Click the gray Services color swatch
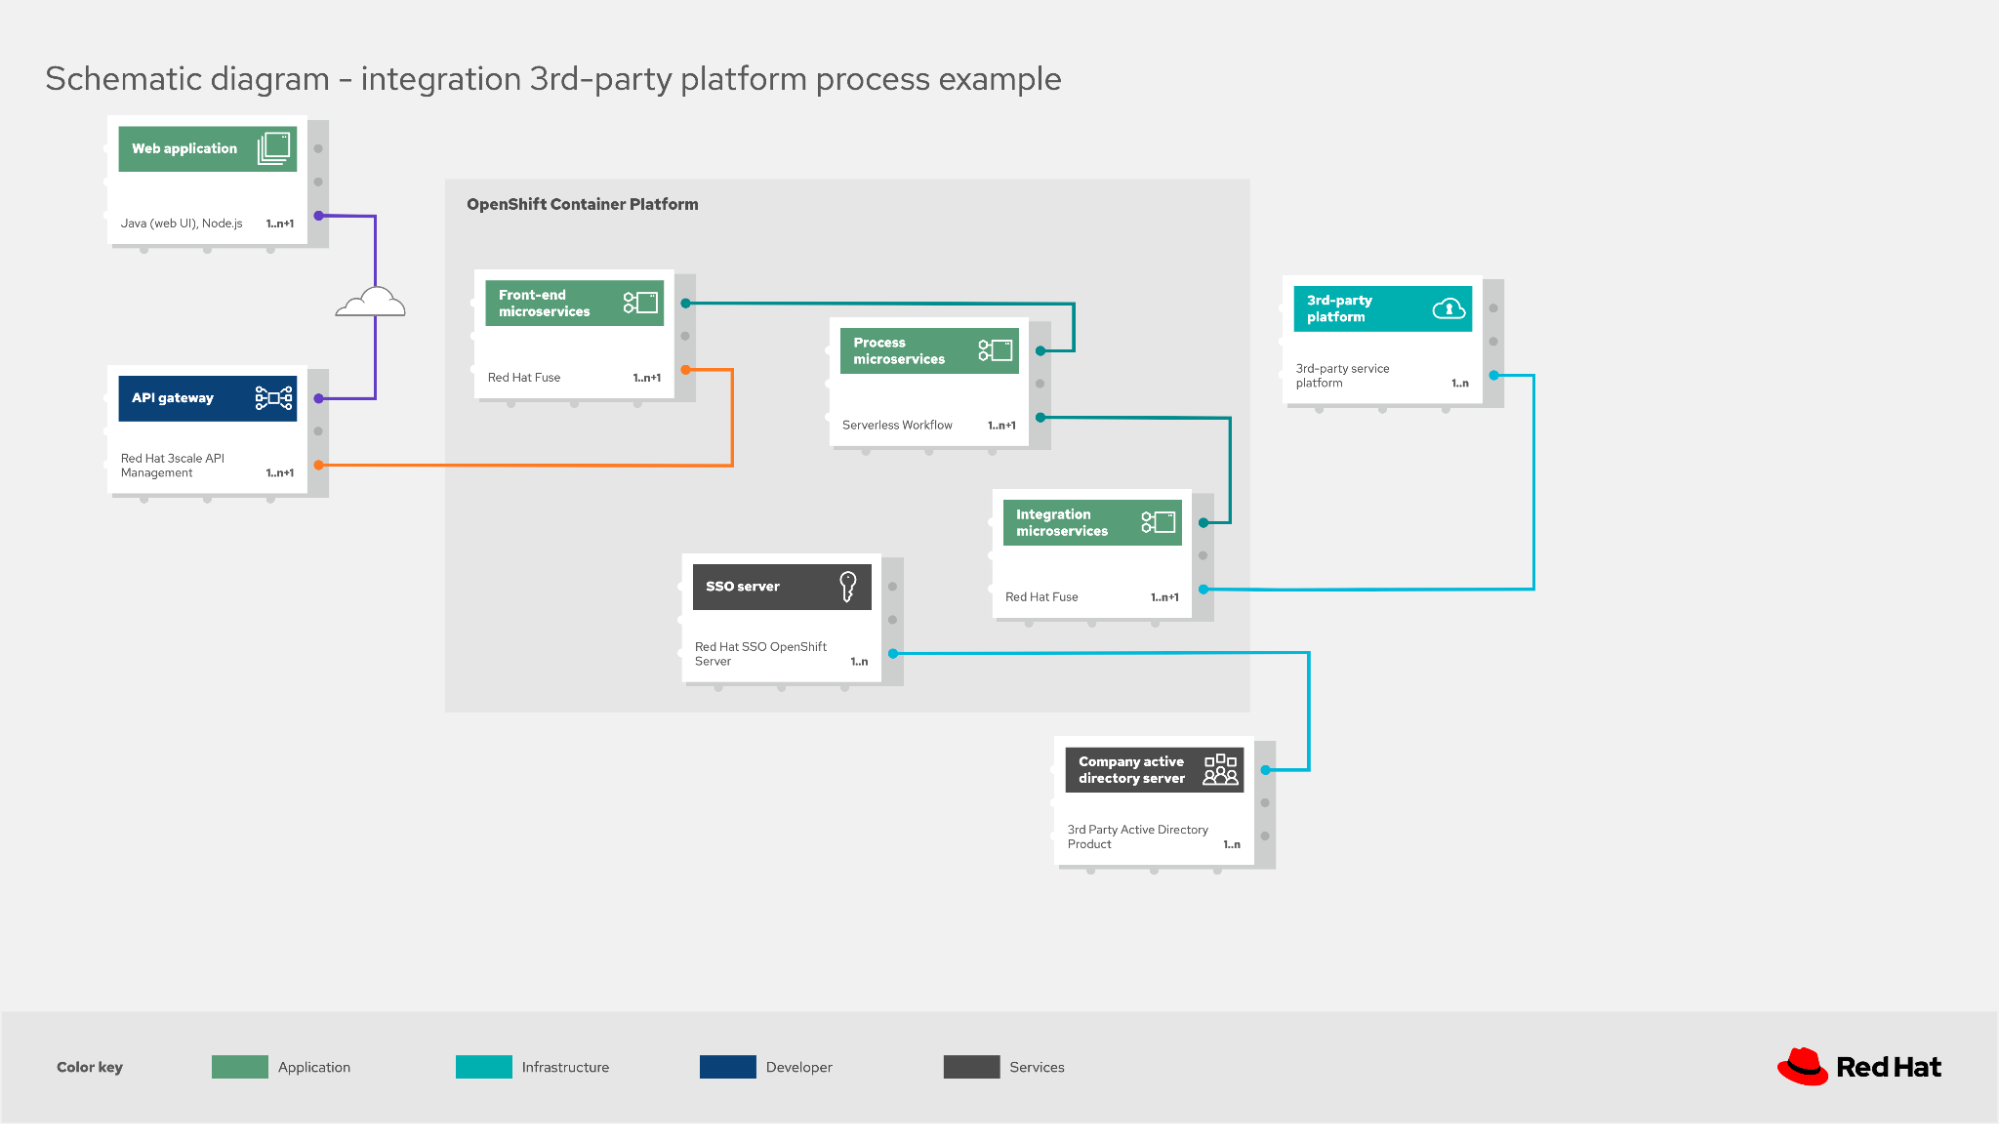This screenshot has height=1125, width=1999. 971,1067
